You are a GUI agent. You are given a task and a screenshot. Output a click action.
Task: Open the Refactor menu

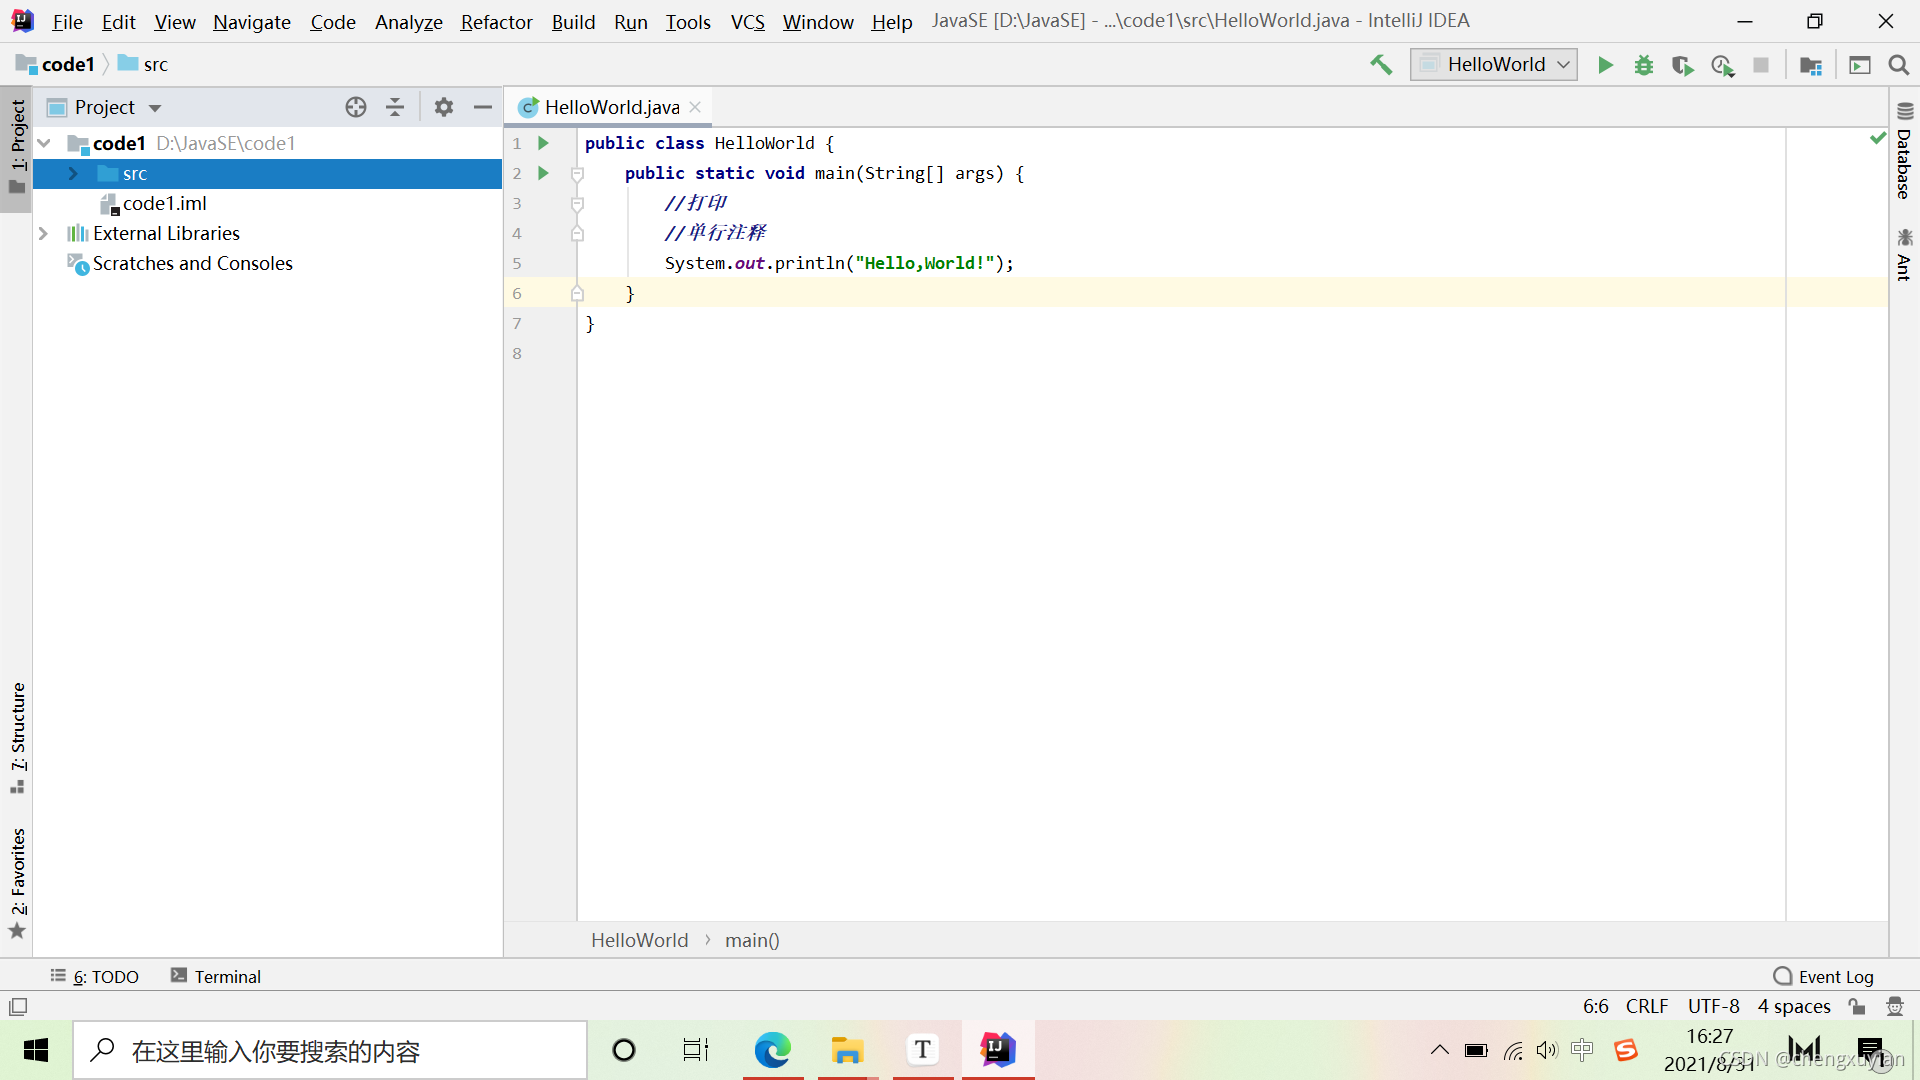[x=496, y=21]
